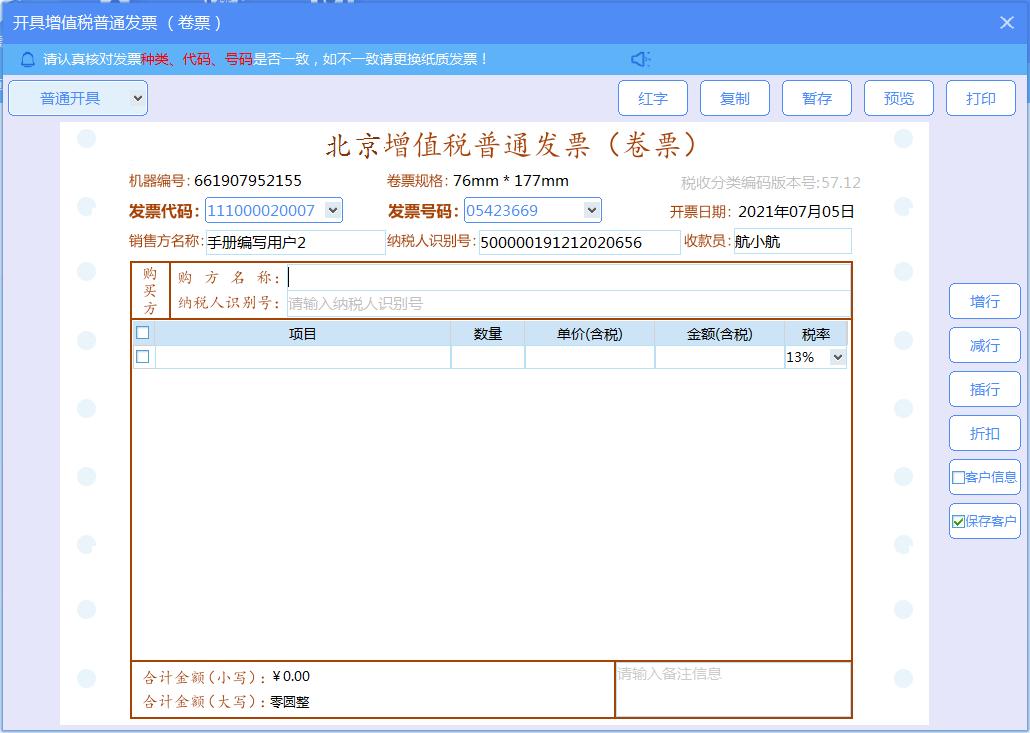Add a line with the 增行 button
Viewport: 1030px width, 733px height.
point(984,301)
